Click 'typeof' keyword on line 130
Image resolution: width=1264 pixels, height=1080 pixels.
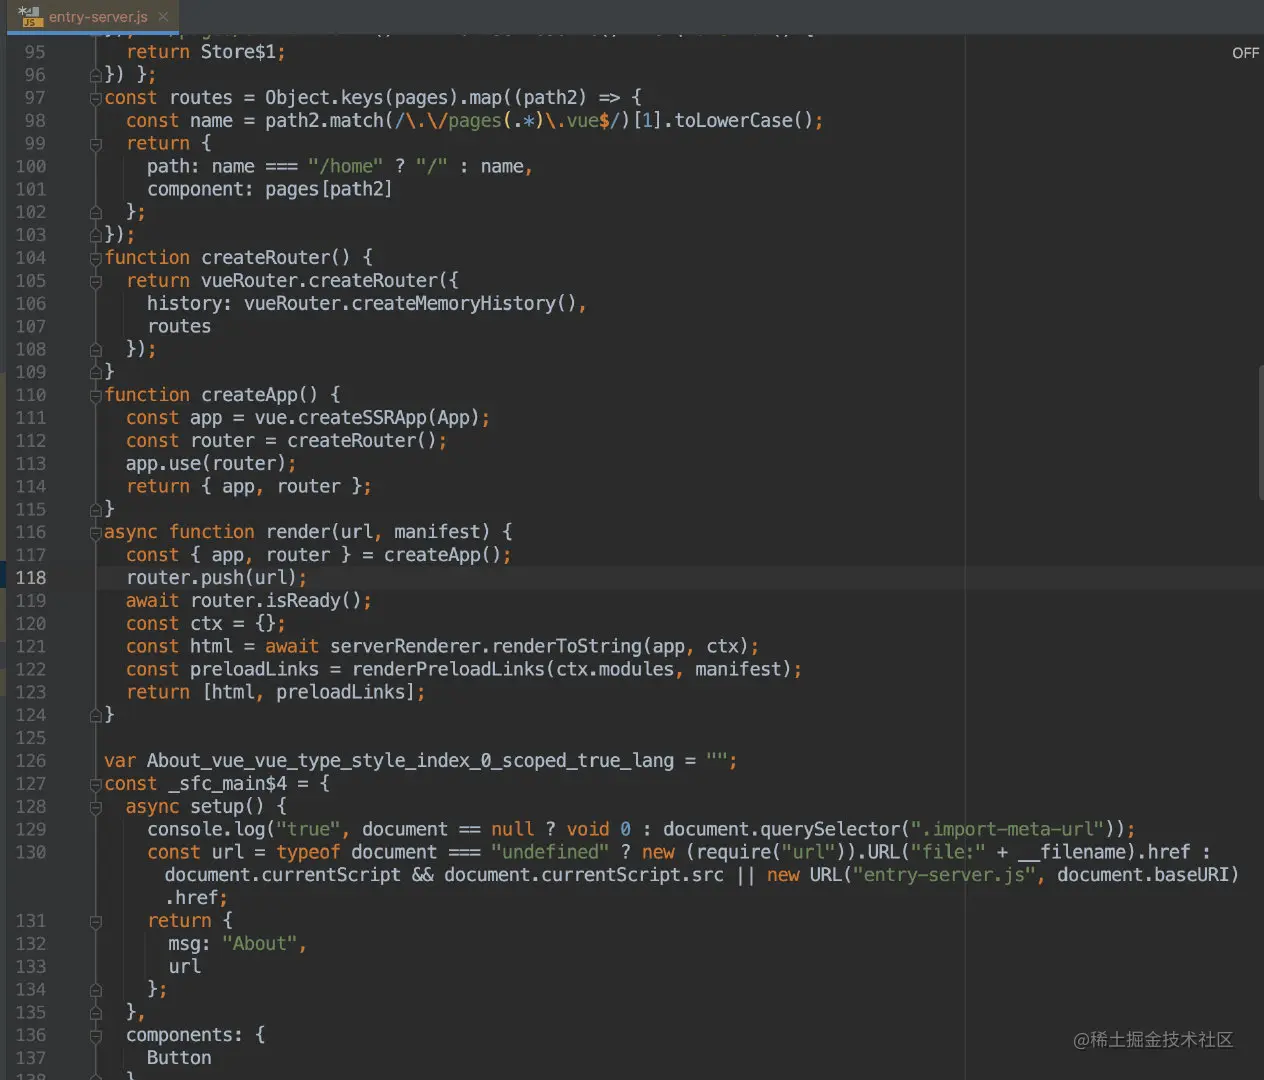[x=308, y=852]
